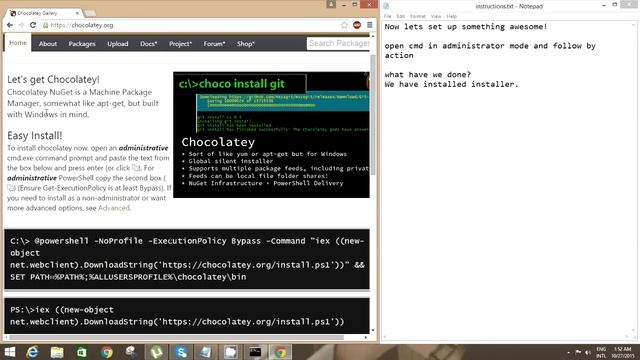Open the Windows Start button
The width and height of the screenshot is (640, 360).
pos(9,352)
